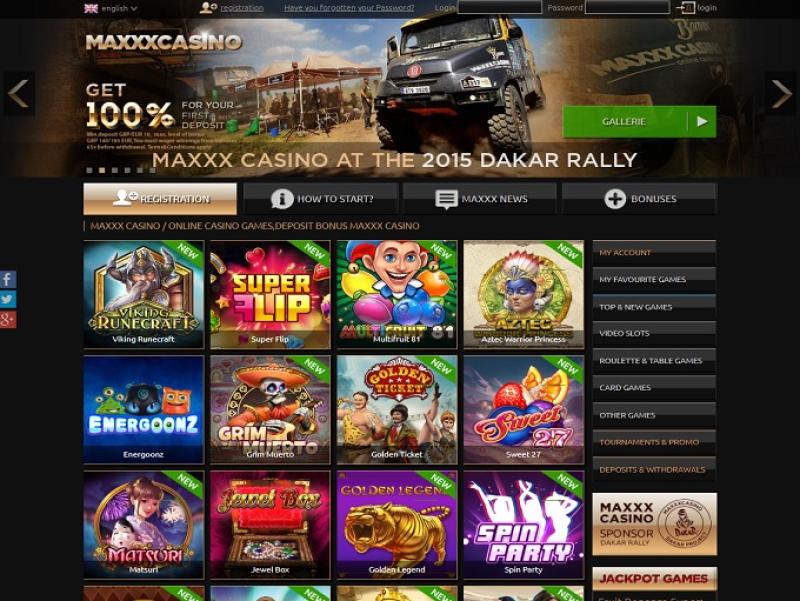Click the Twitter share icon
This screenshot has width=800, height=601.
coord(8,299)
